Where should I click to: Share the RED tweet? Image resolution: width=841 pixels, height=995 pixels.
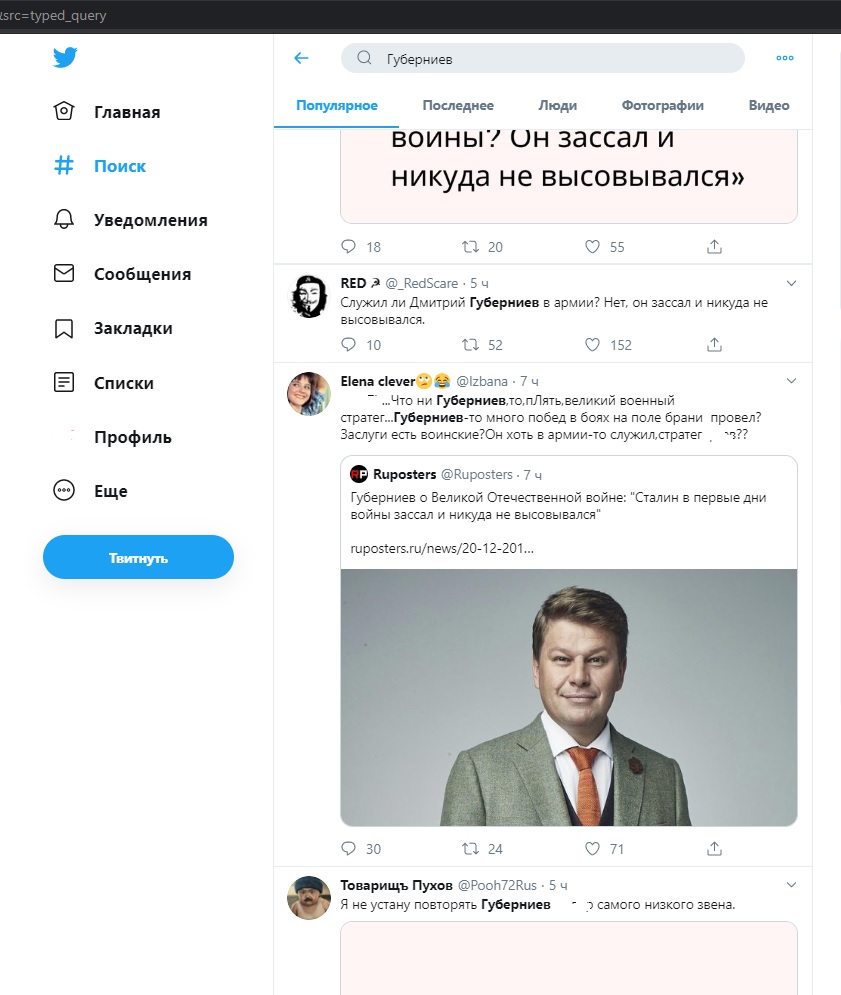tap(714, 345)
